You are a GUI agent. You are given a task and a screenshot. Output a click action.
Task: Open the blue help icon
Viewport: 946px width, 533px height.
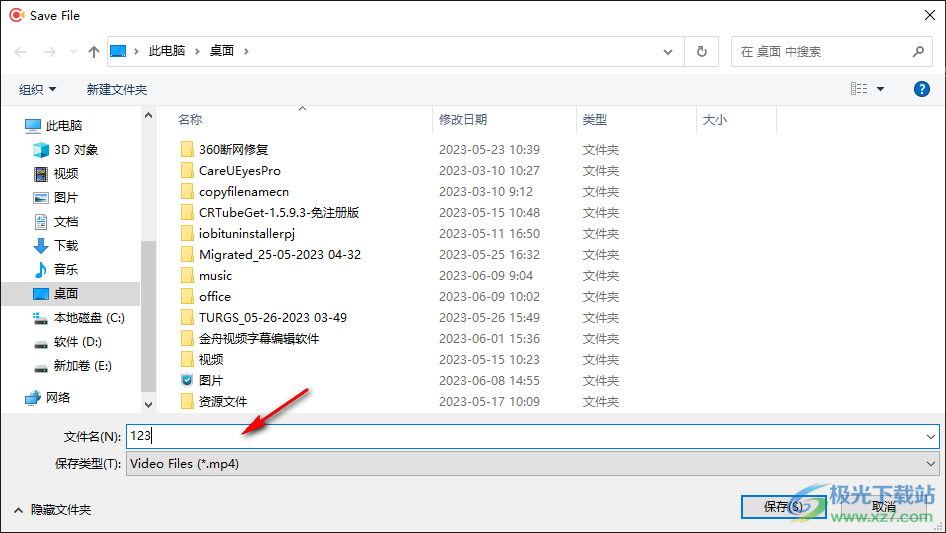[x=921, y=89]
